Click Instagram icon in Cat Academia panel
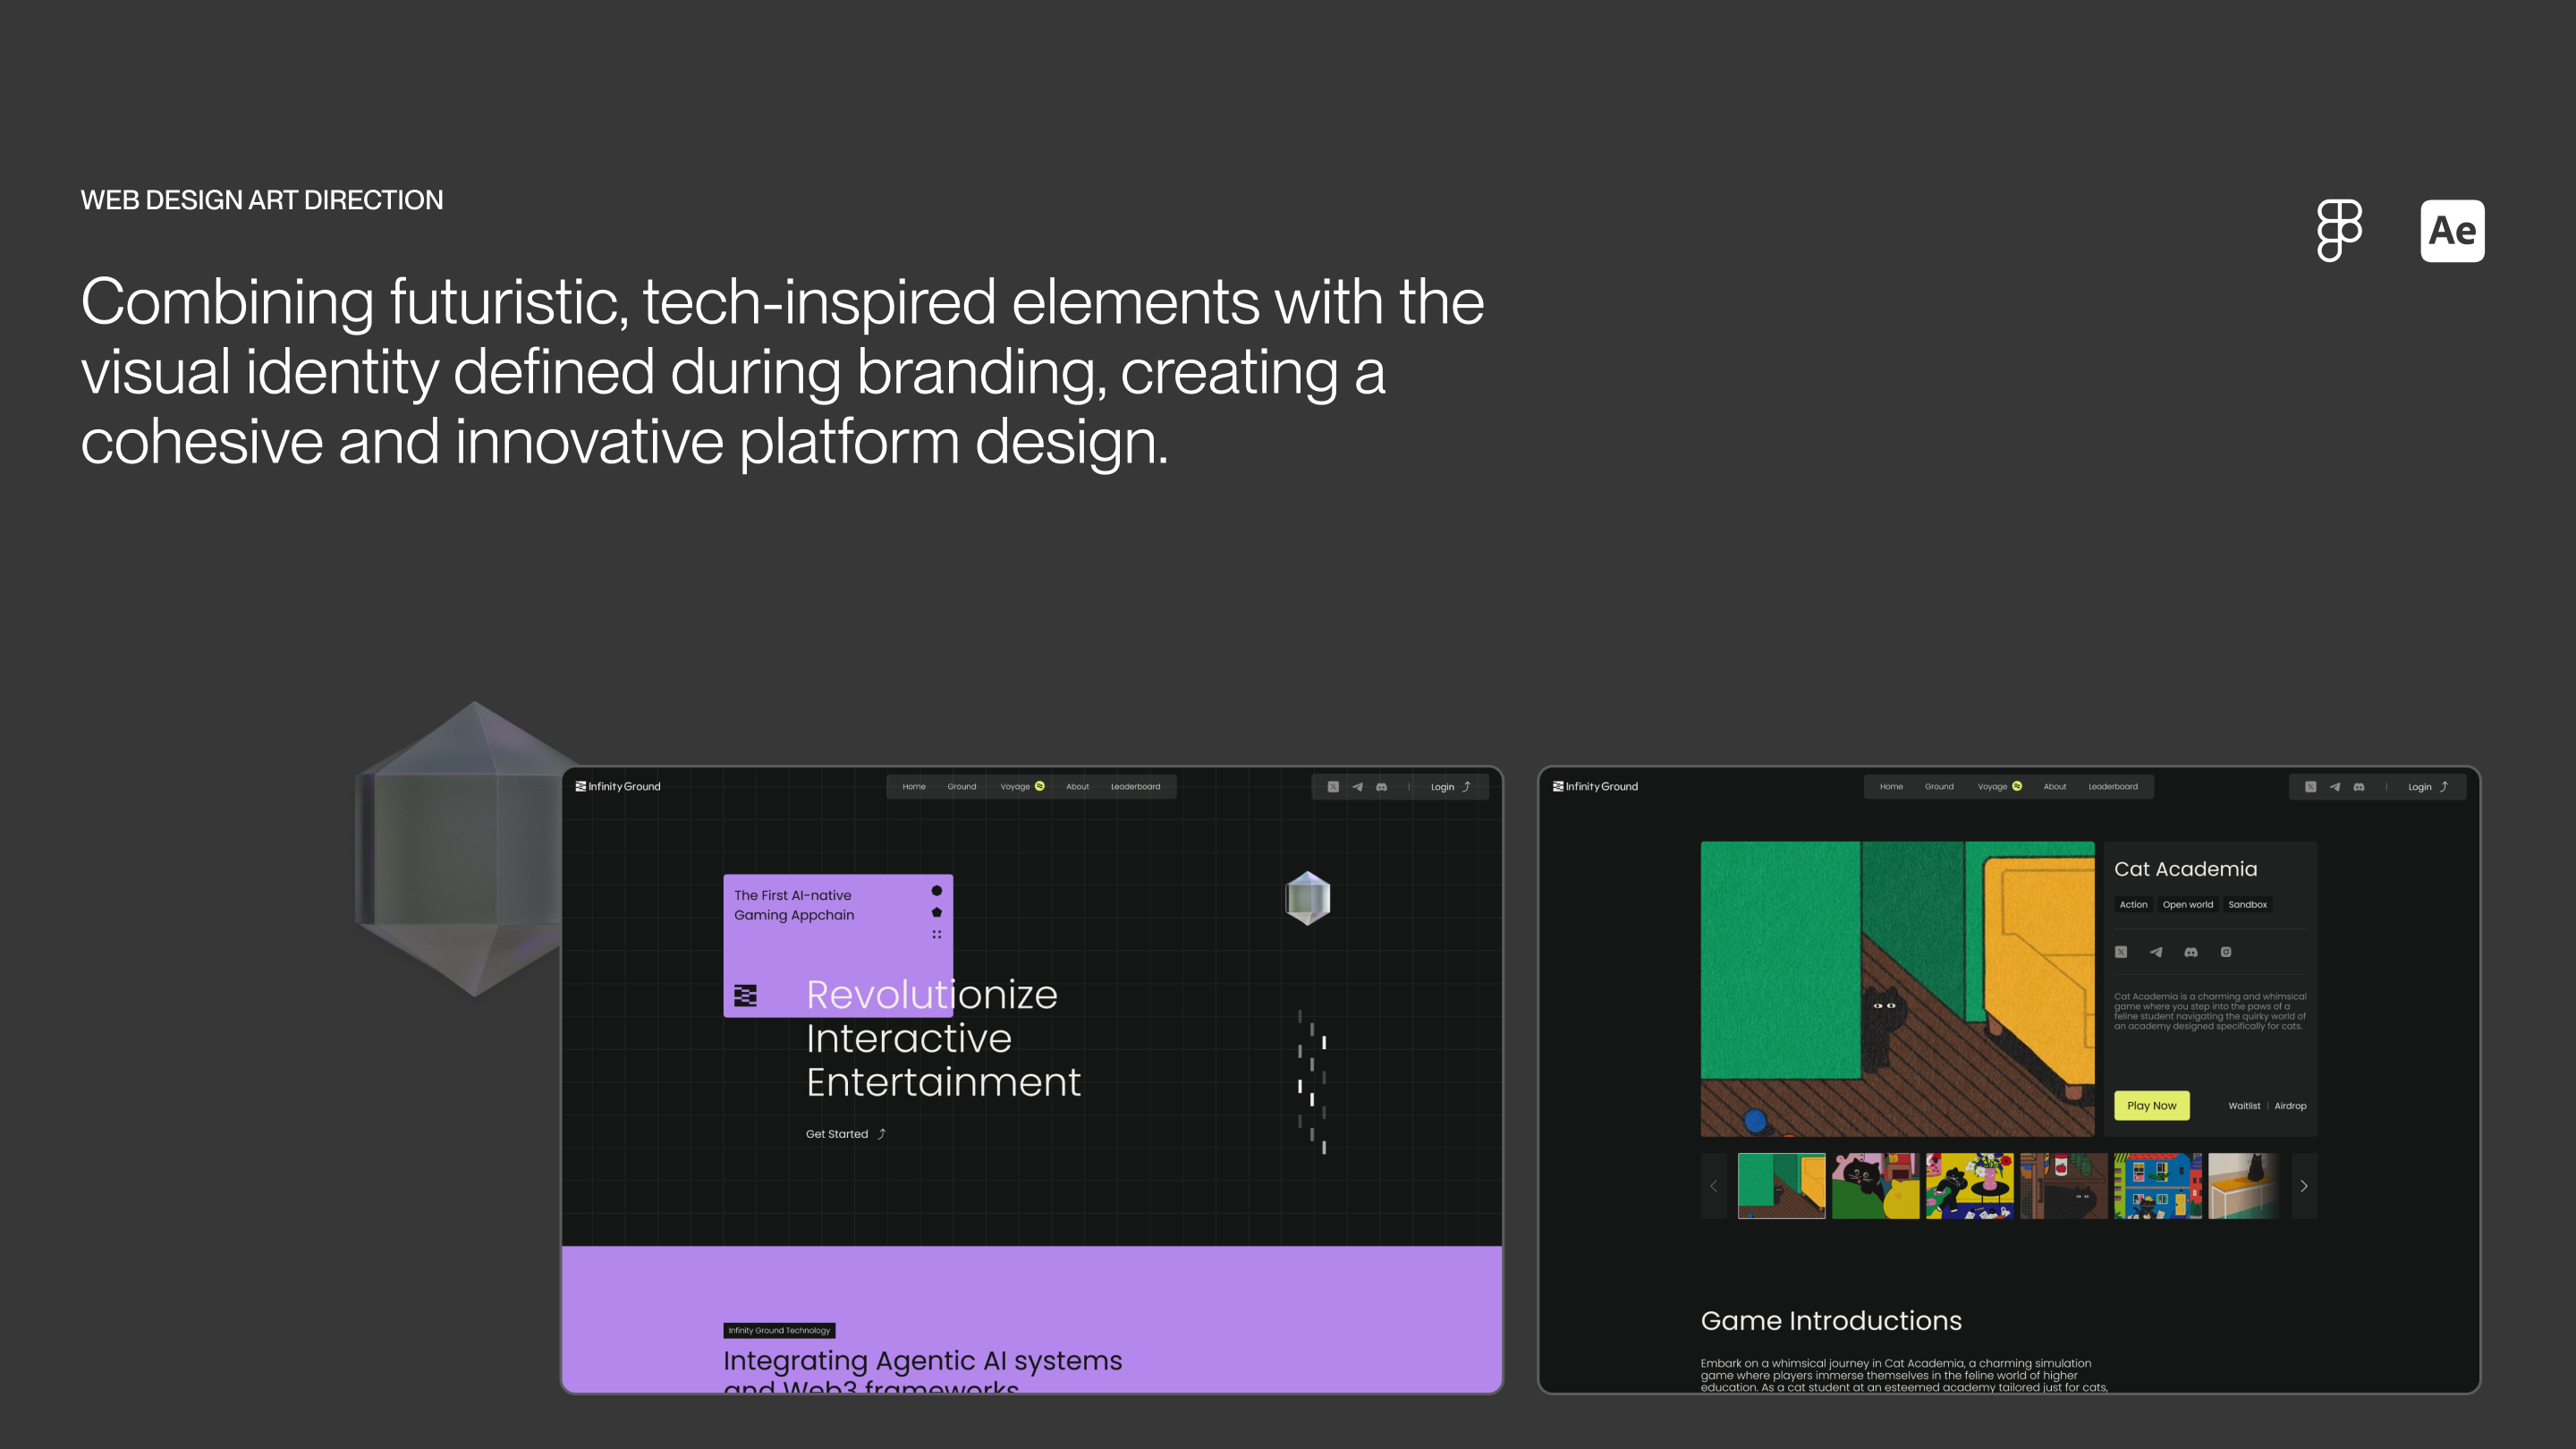2576x1449 pixels. click(2226, 952)
